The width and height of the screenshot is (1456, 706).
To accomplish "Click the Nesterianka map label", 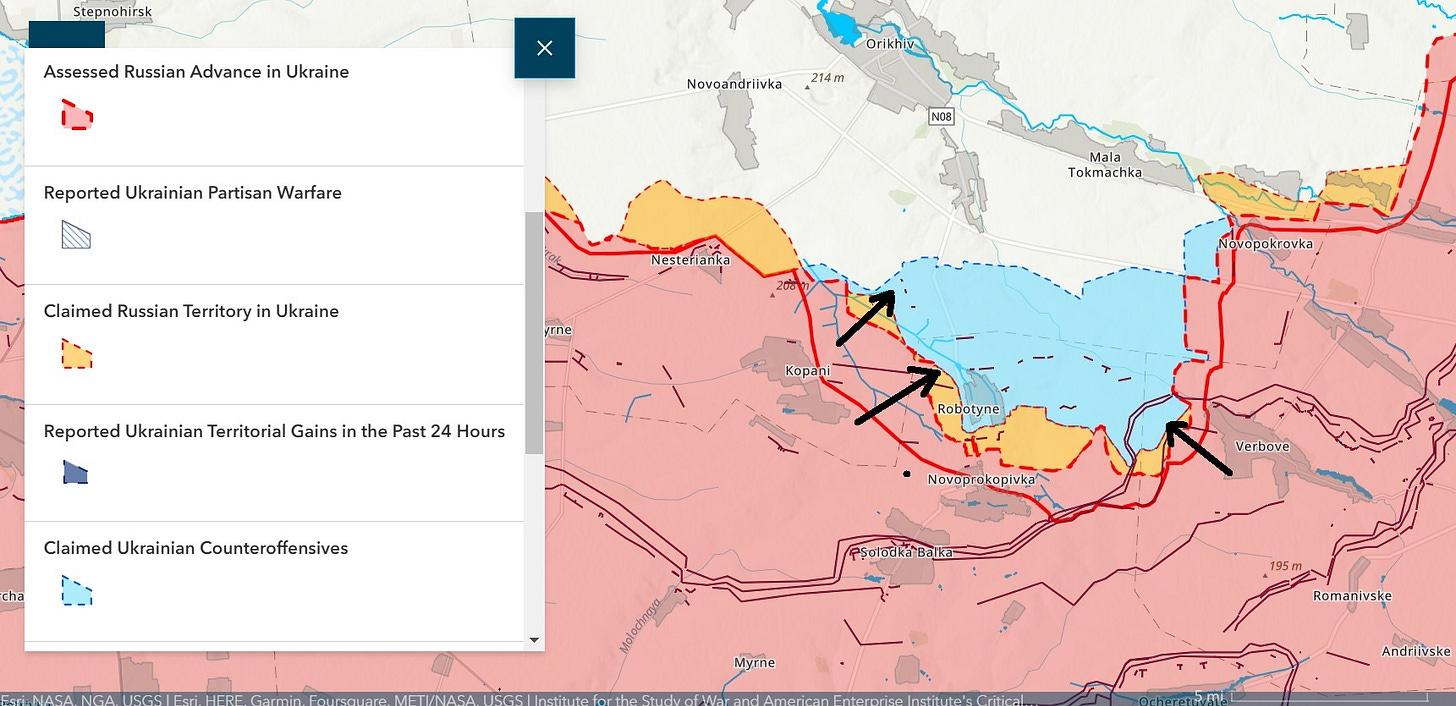I will coord(690,260).
